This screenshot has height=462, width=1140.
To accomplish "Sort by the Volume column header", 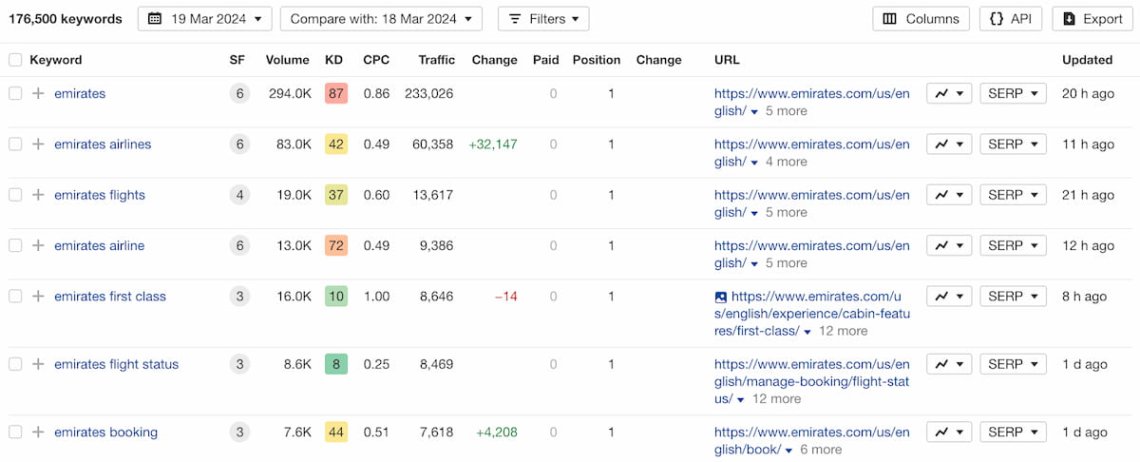I will click(287, 60).
